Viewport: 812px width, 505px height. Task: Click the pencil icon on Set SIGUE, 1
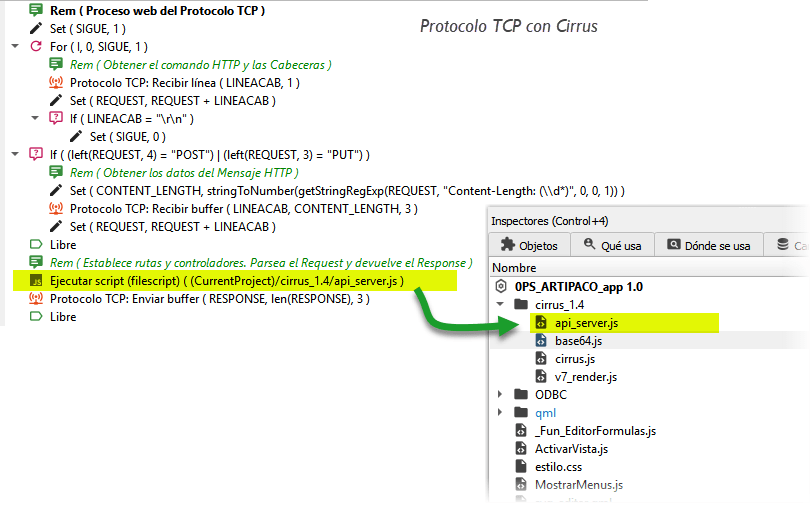[x=36, y=29]
